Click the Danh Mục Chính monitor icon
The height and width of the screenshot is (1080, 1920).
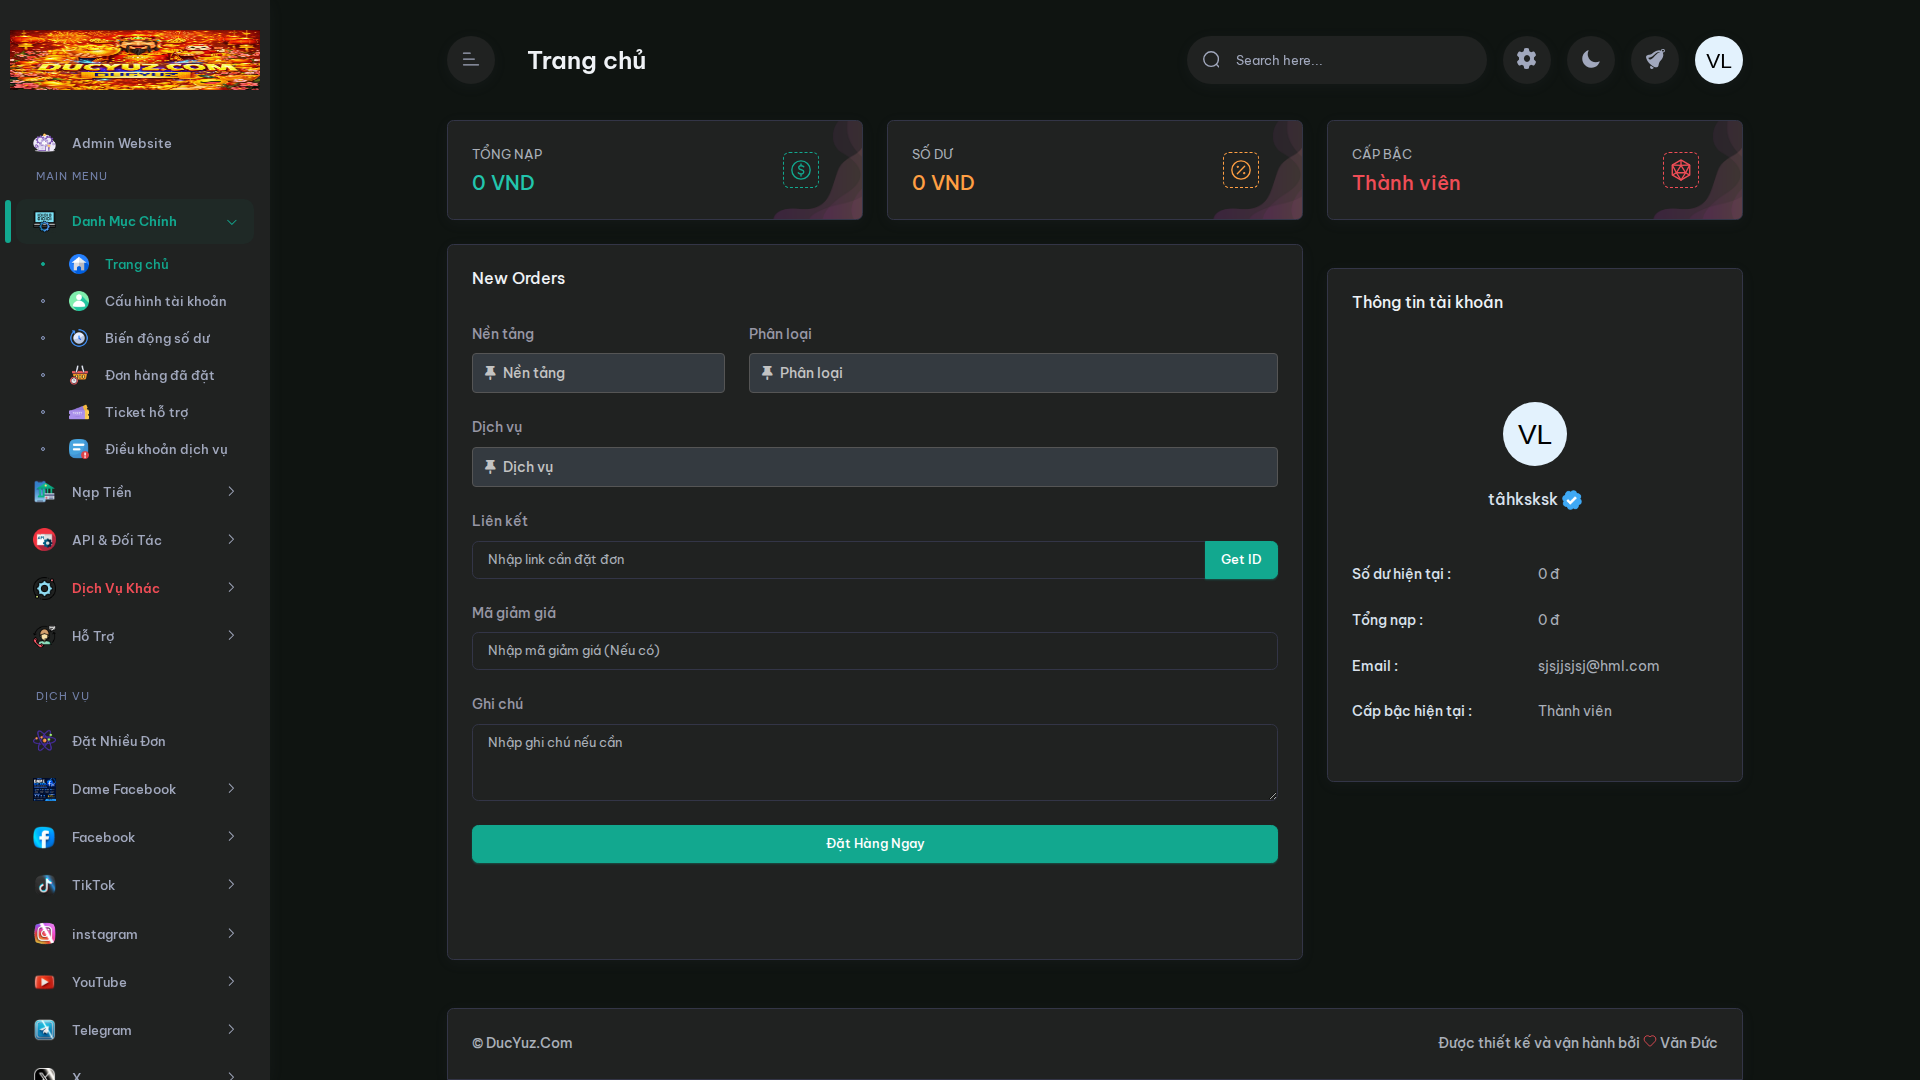coord(44,221)
